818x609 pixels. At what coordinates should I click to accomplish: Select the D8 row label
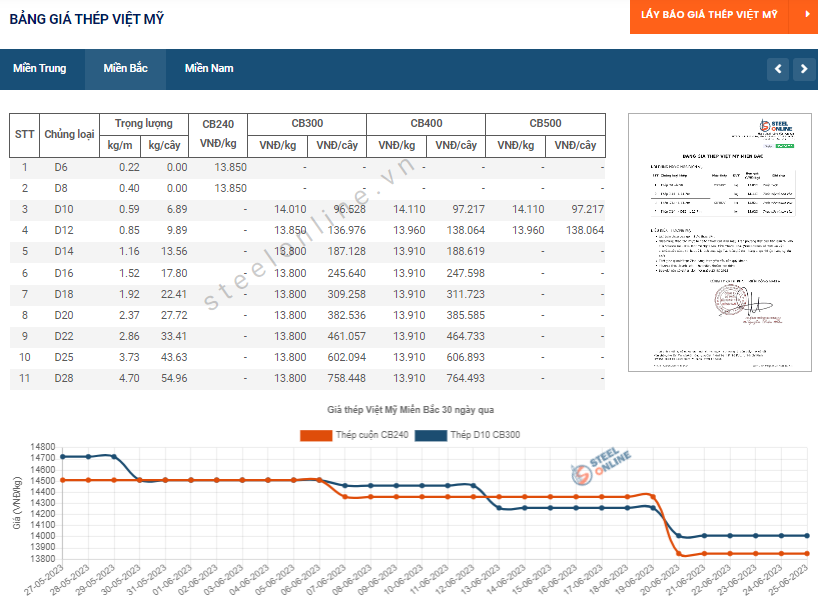click(x=61, y=188)
